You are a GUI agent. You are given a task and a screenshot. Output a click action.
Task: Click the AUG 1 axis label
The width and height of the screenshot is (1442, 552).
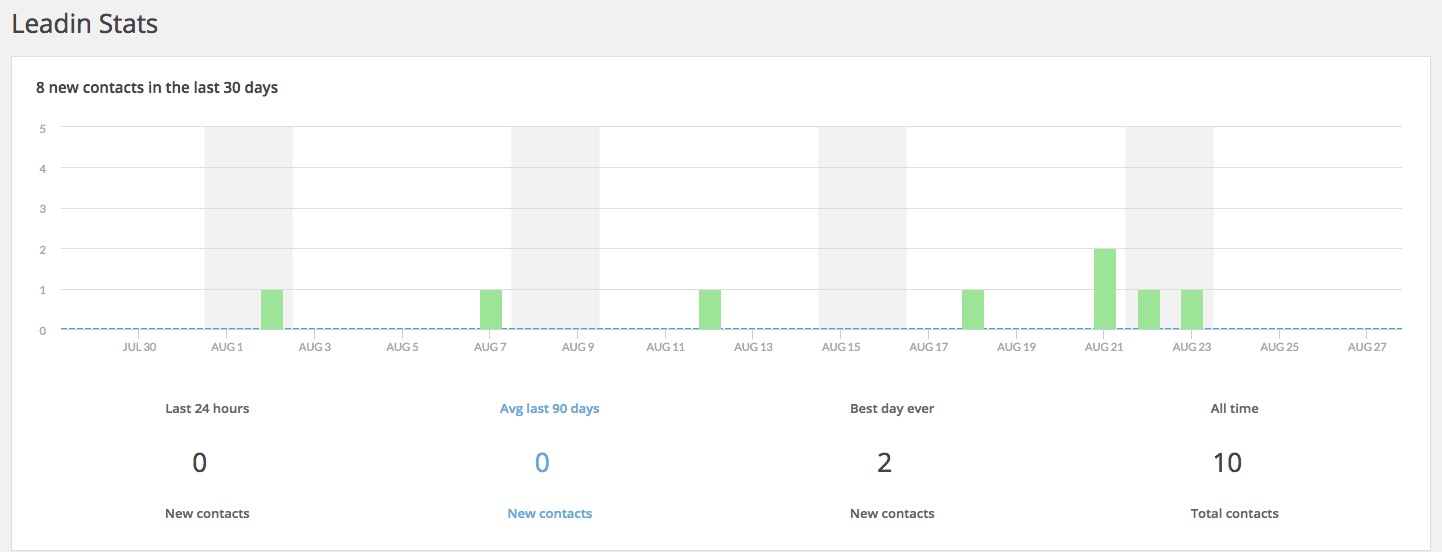[x=227, y=348]
